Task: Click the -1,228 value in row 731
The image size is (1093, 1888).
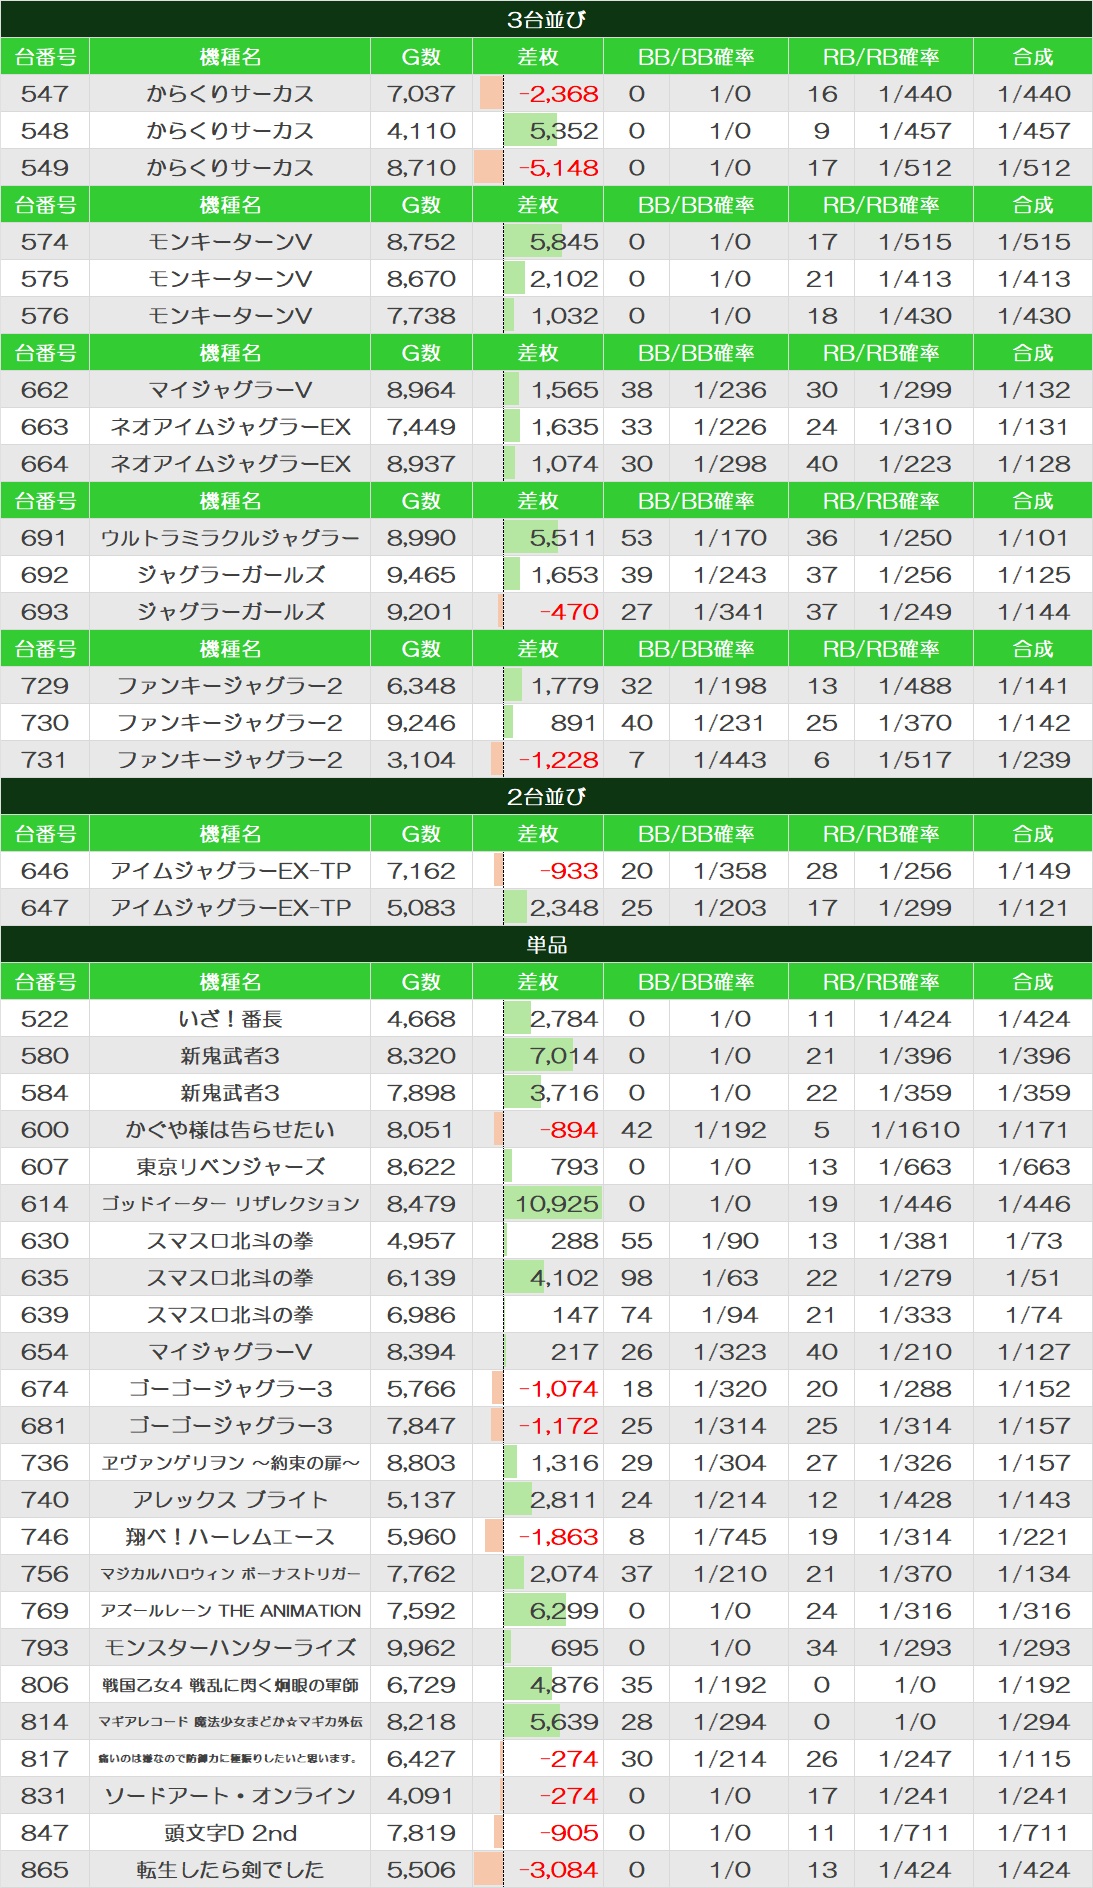Action: click(558, 760)
